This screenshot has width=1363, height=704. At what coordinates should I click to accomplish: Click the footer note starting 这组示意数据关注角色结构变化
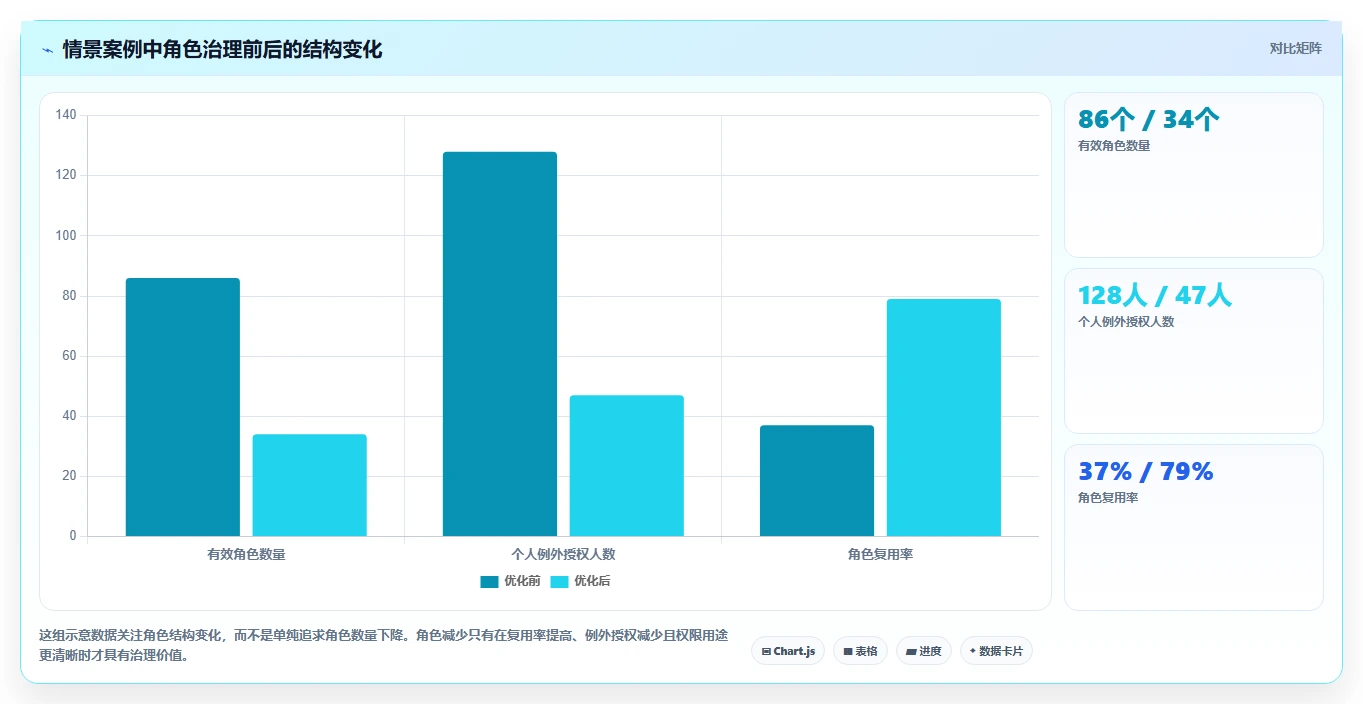(x=383, y=646)
